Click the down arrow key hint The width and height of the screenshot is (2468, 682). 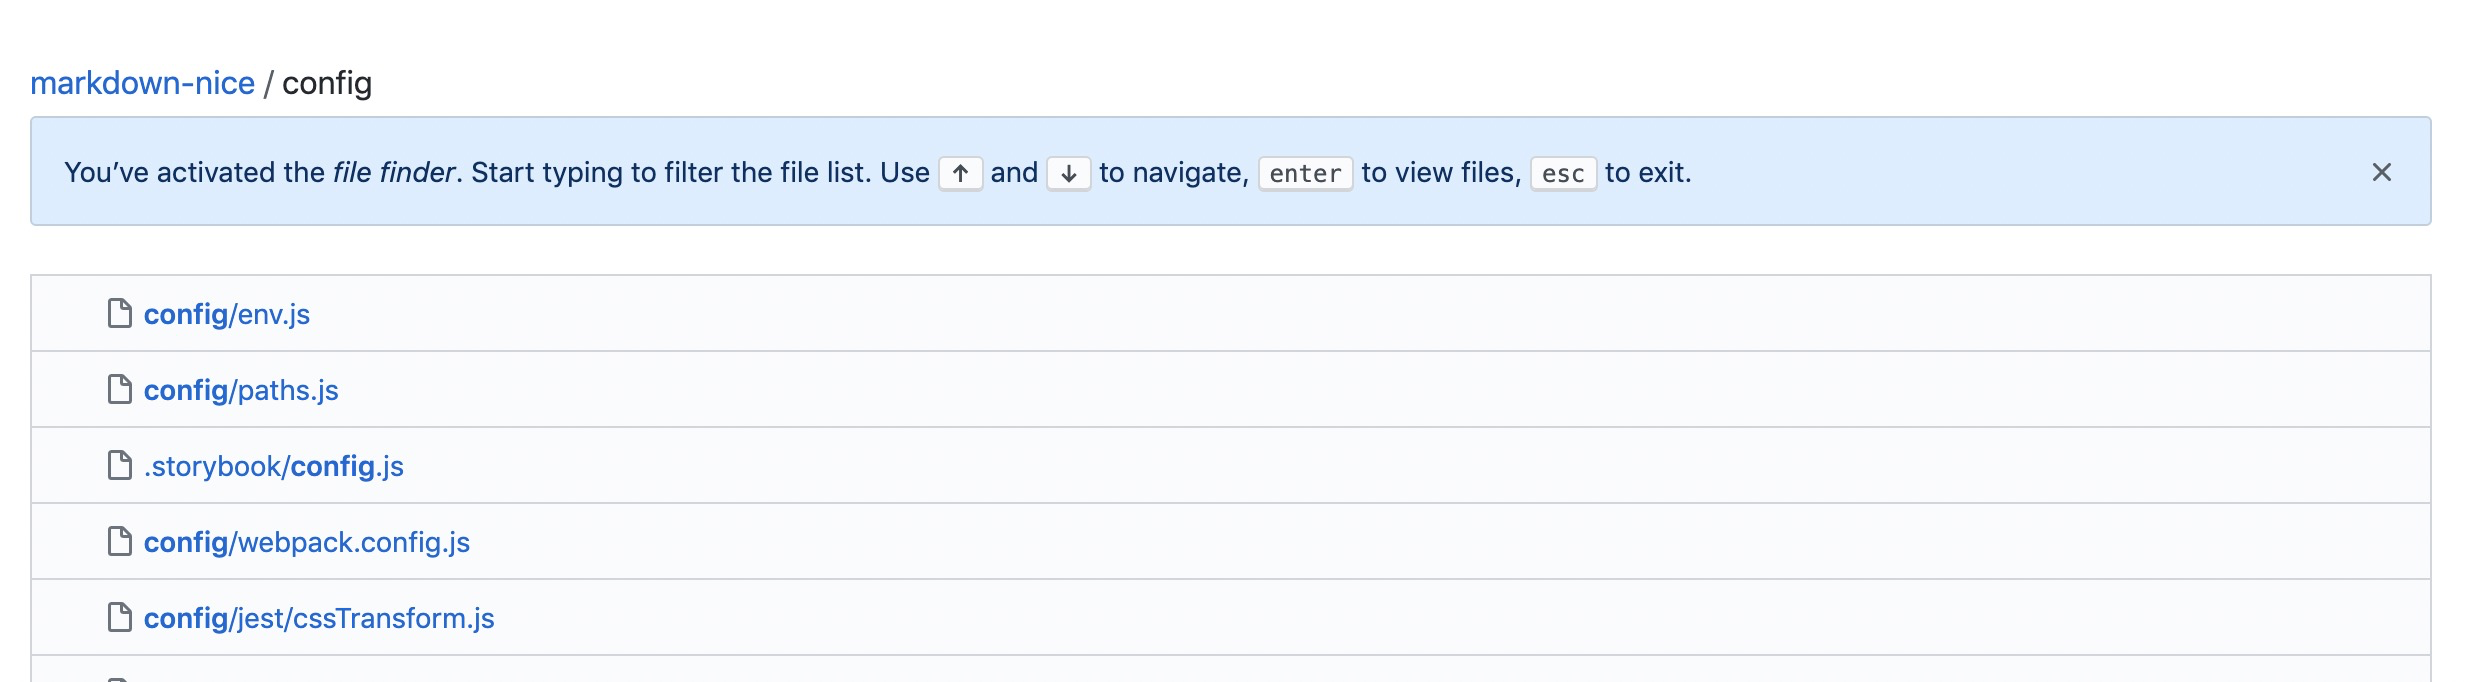tap(1068, 173)
